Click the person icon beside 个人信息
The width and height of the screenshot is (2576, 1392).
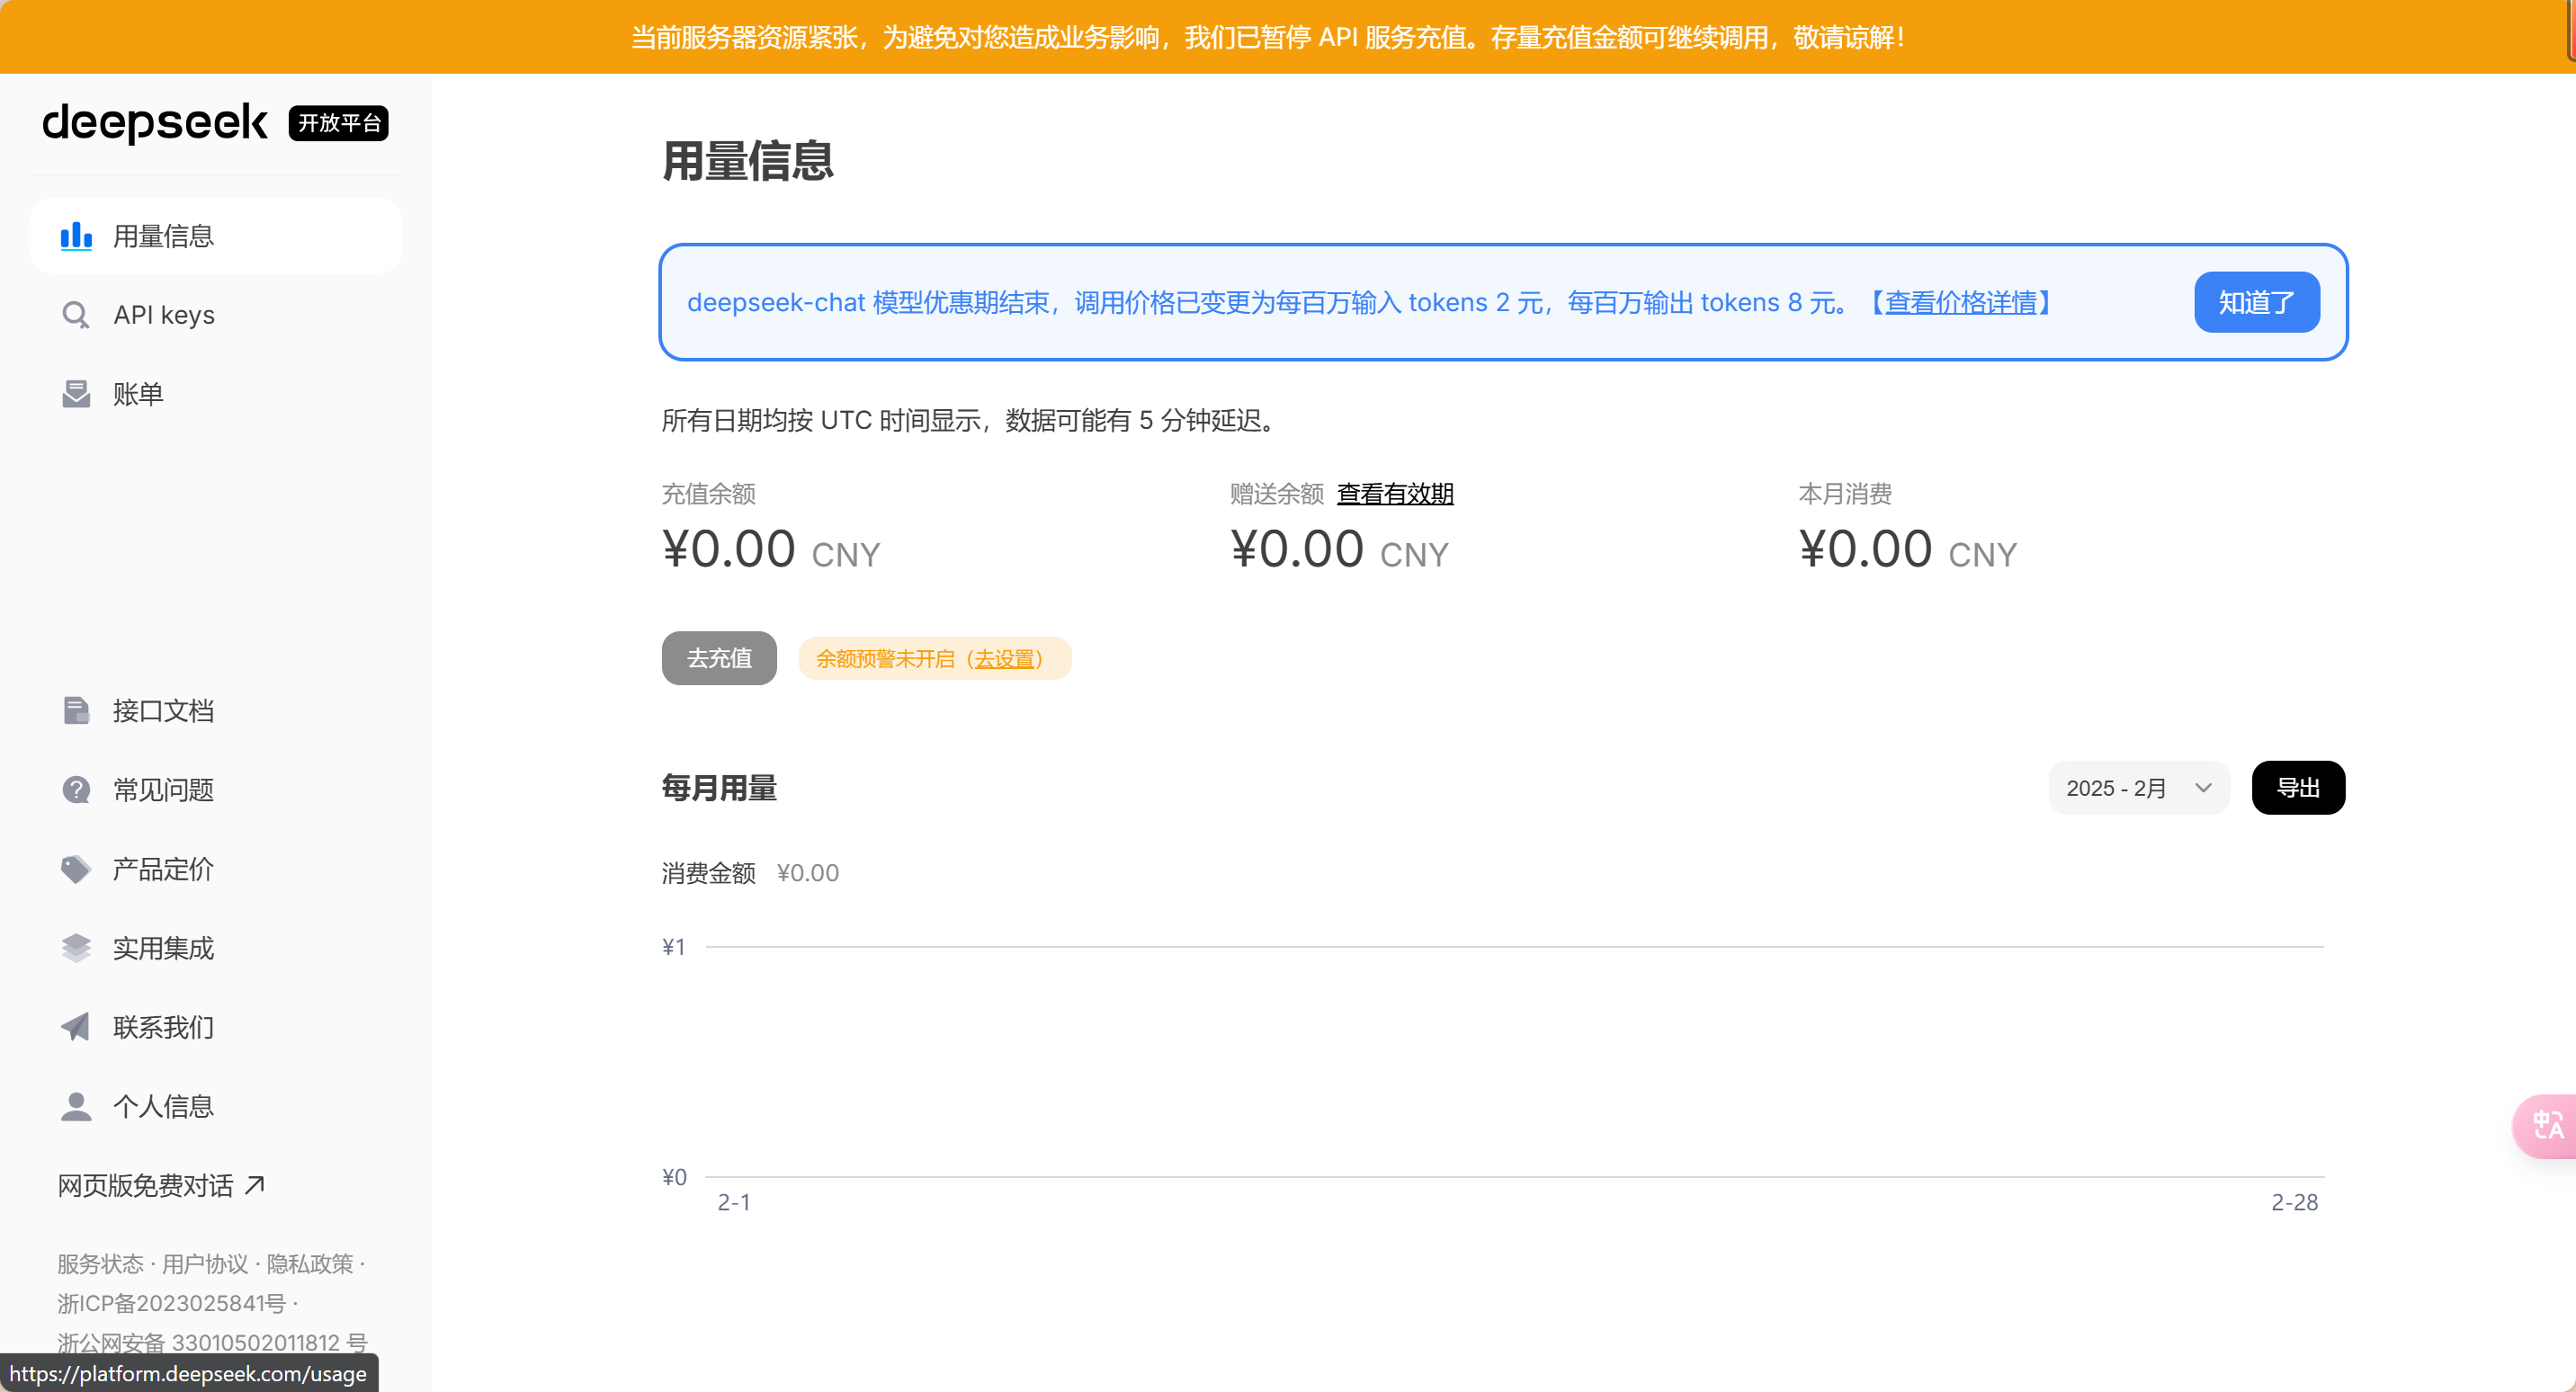click(x=76, y=1106)
